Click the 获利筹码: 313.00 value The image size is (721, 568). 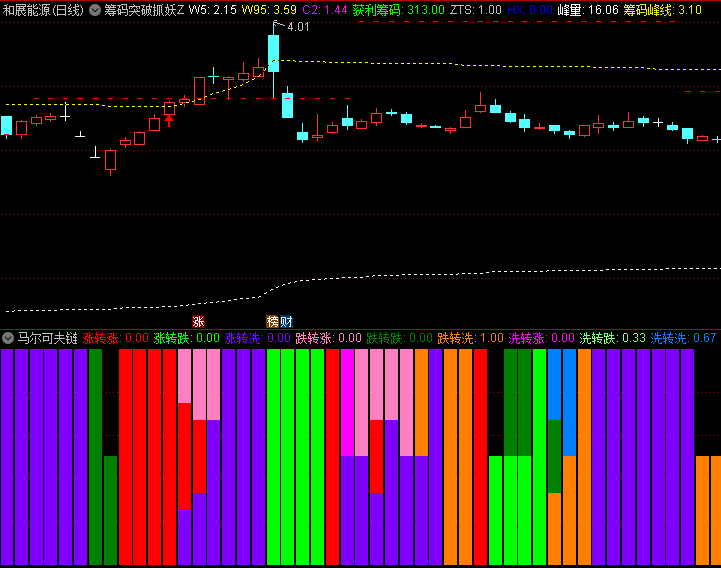click(x=399, y=10)
